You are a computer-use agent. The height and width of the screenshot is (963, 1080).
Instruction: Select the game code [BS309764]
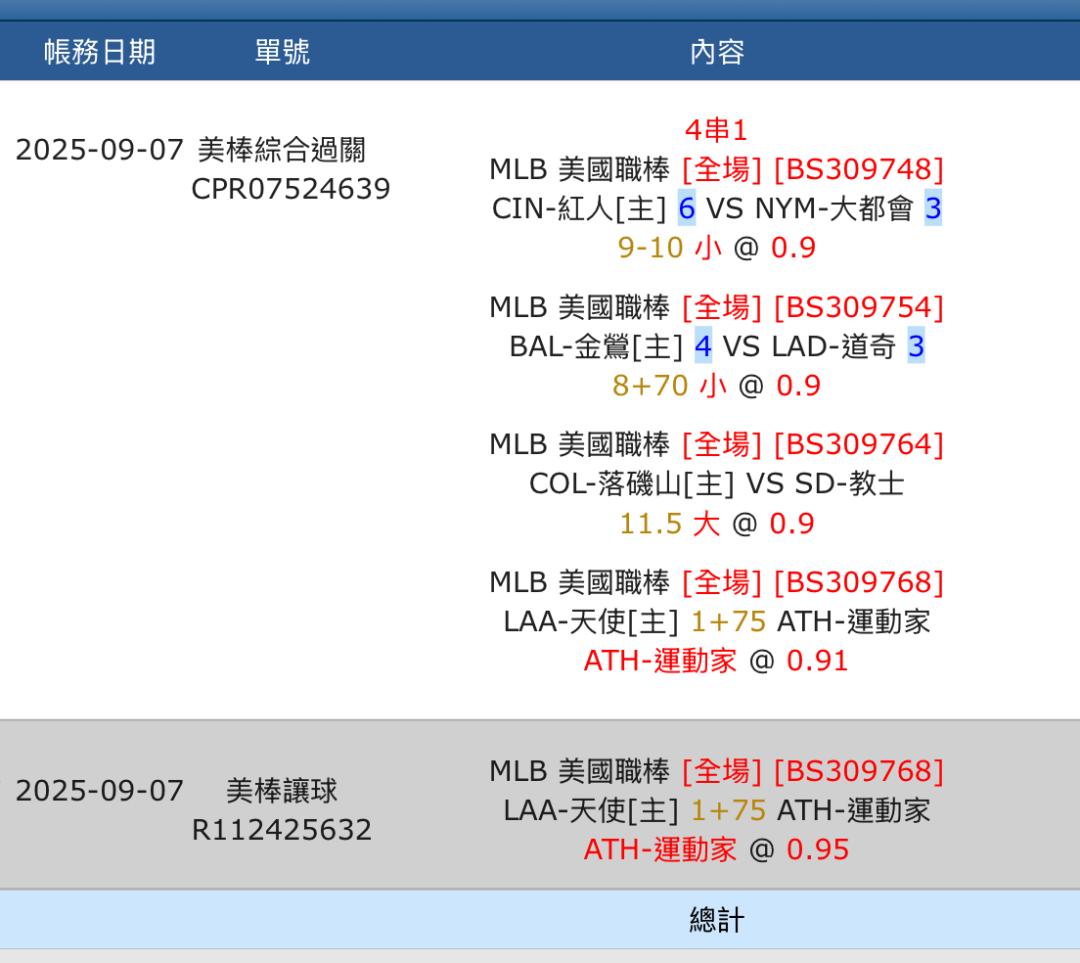tap(859, 444)
